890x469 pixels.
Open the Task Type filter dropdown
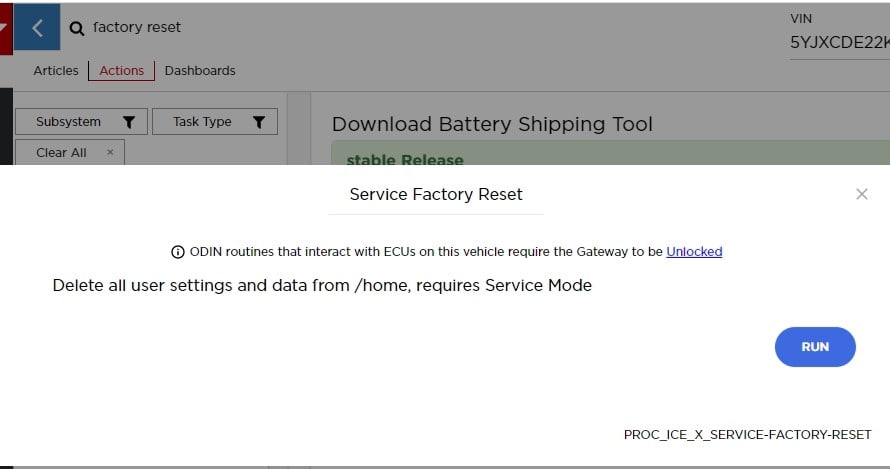203,122
